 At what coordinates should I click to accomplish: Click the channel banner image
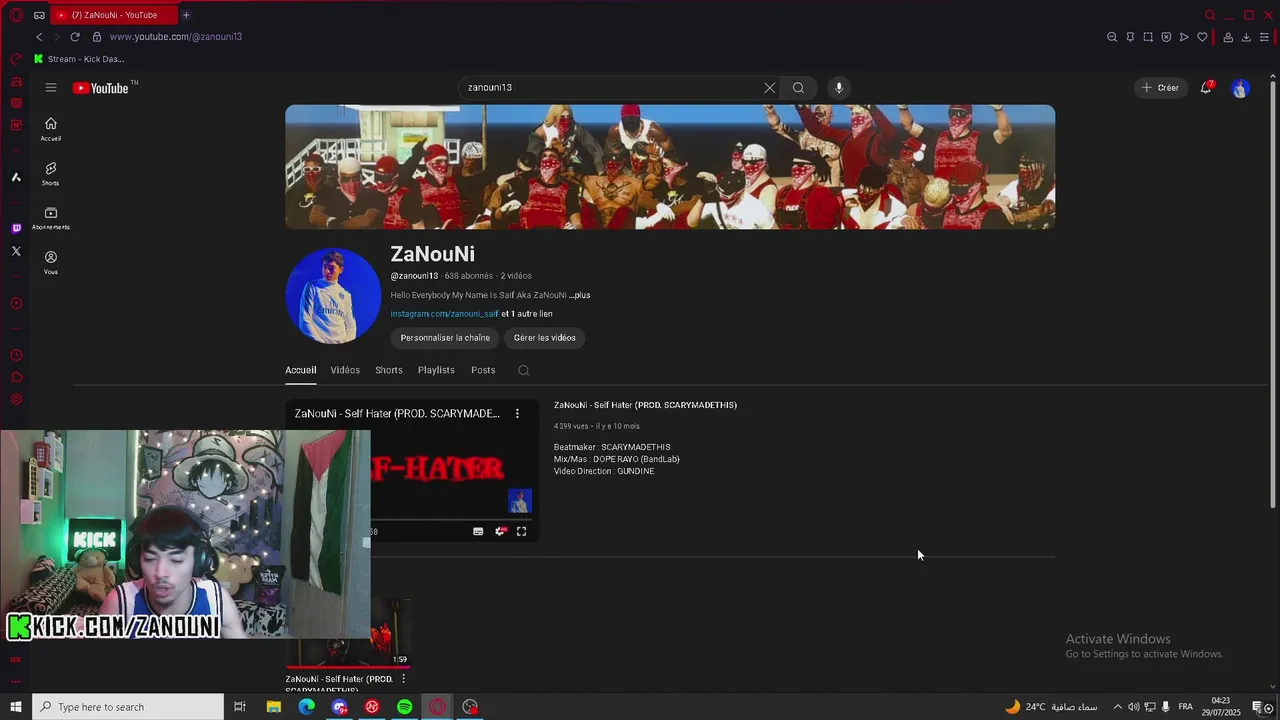[x=670, y=167]
